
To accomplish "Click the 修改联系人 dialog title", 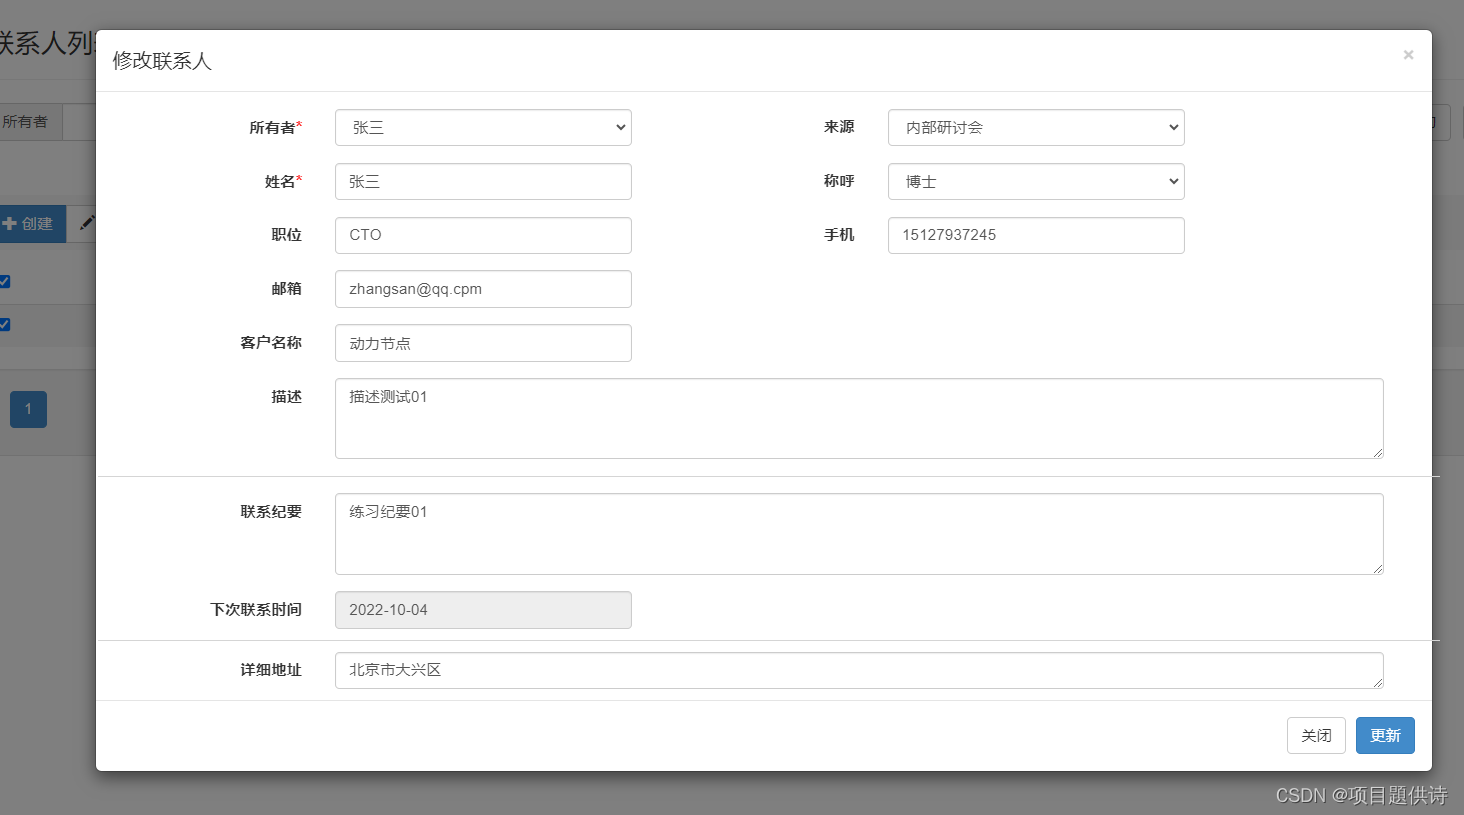I will tap(162, 60).
